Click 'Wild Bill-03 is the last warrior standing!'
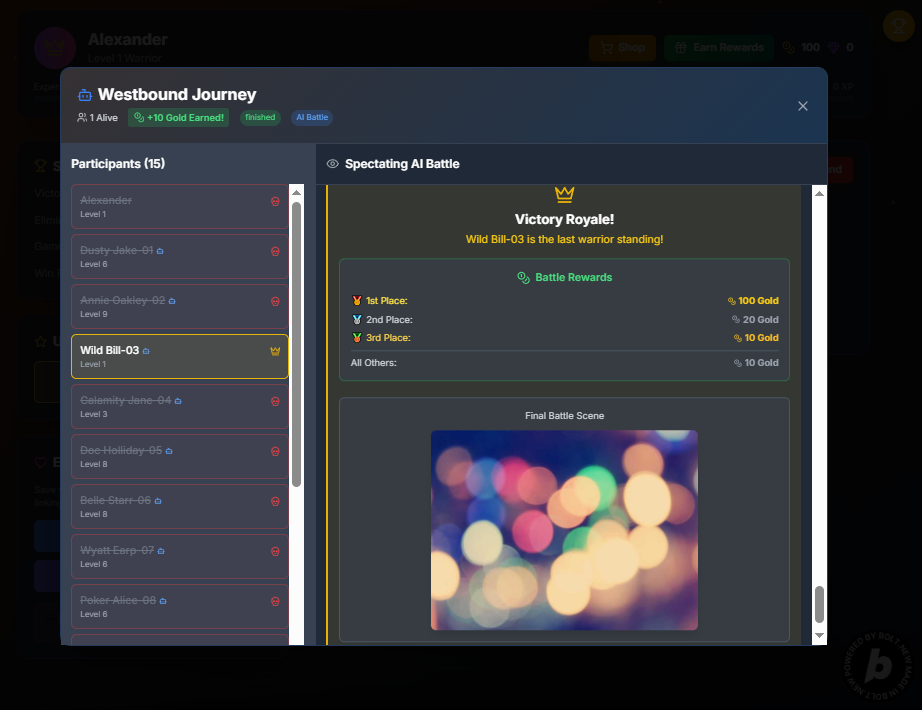 (x=564, y=239)
